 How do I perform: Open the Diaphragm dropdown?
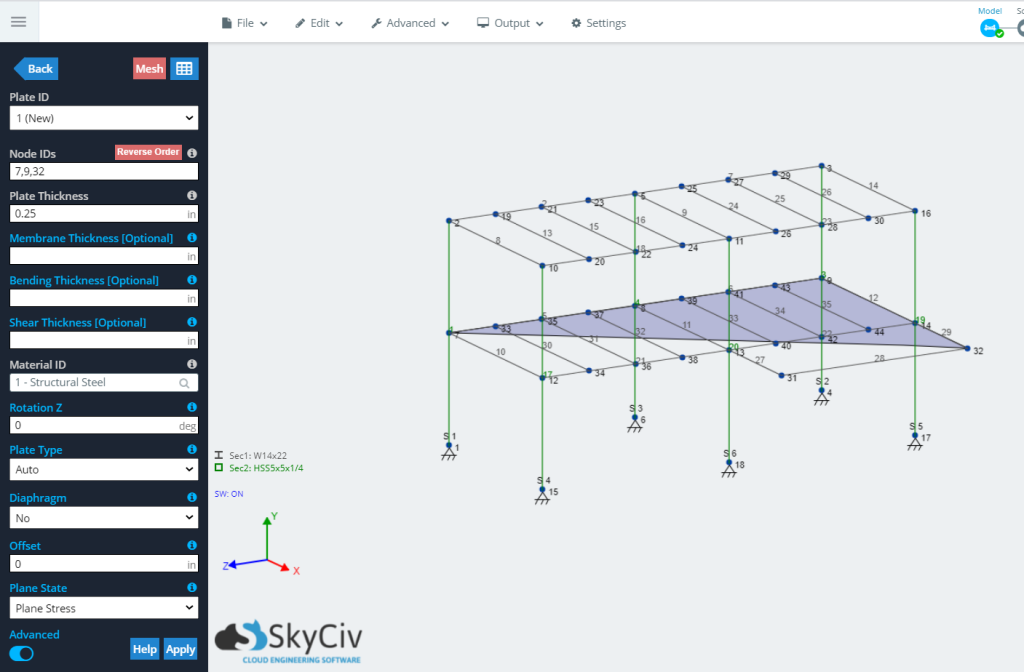point(104,518)
